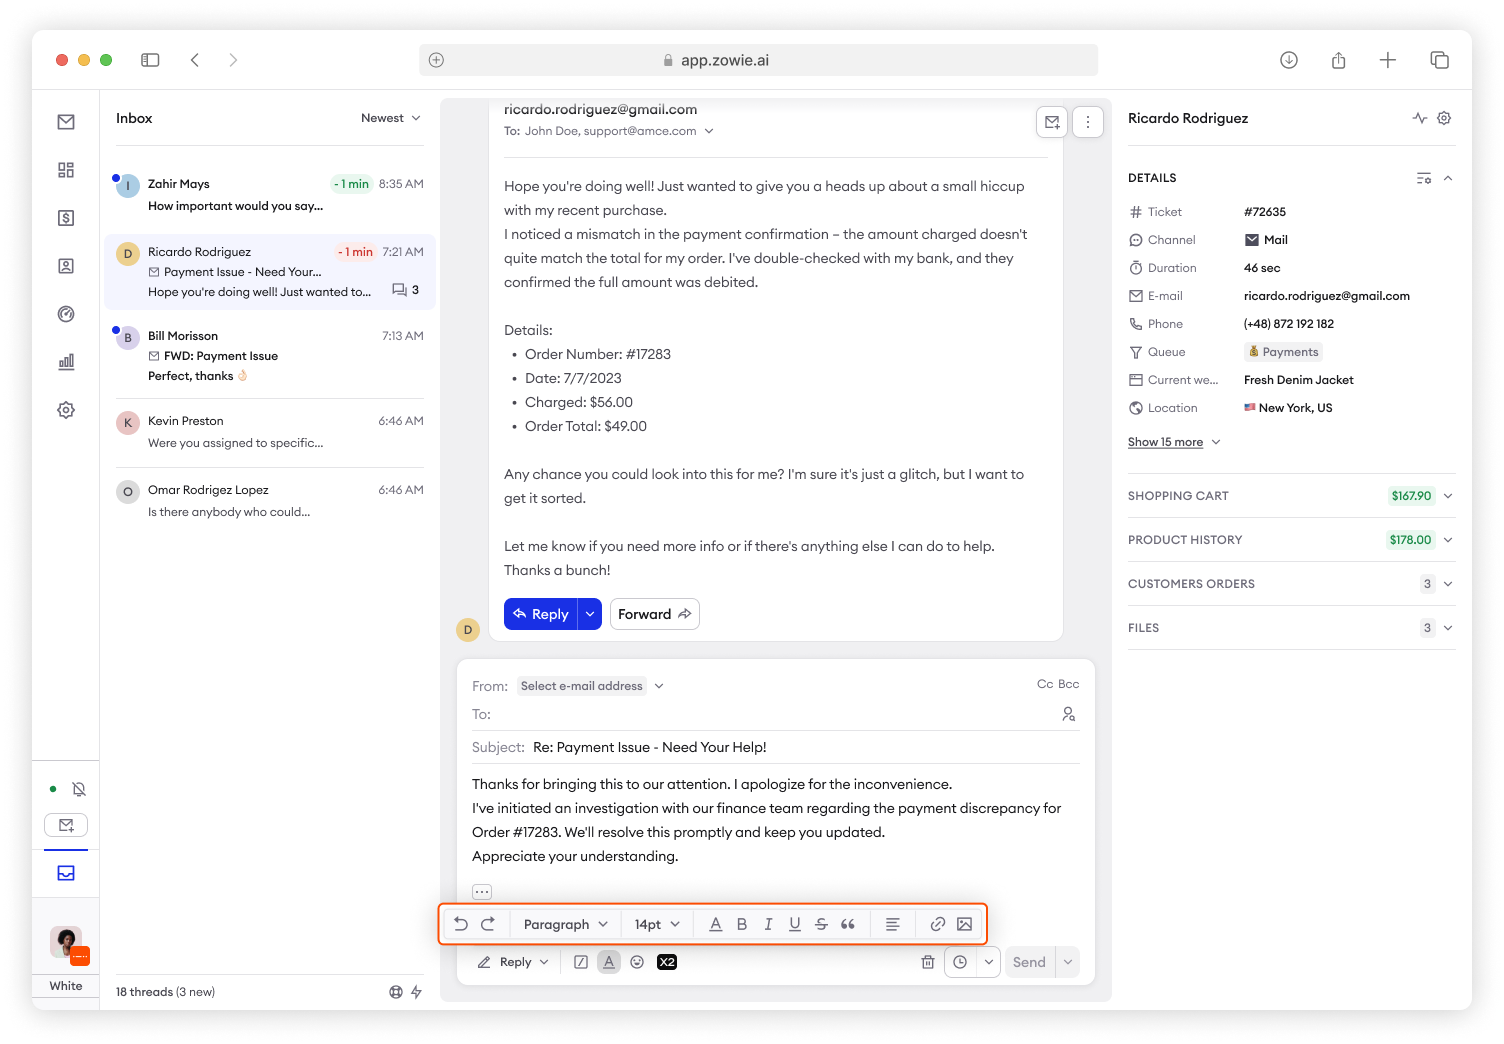1504x1044 pixels.
Task: Open the gauge performance icon in sidebar
Action: (66, 314)
